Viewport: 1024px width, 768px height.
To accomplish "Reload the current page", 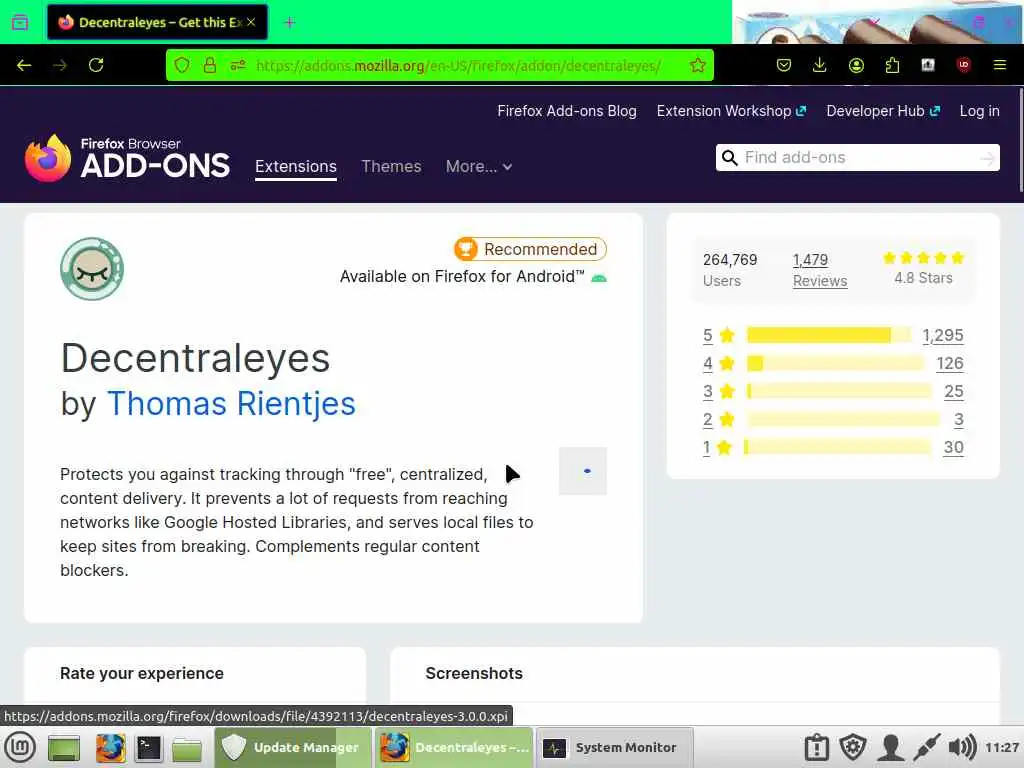I will pos(96,65).
